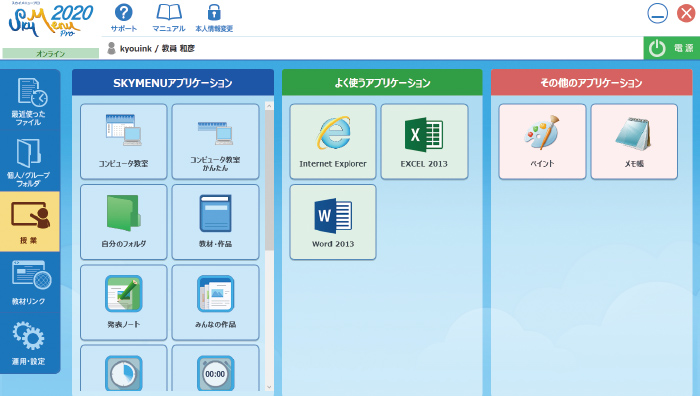
Task: Launch 発表ノート application
Action: click(124, 302)
